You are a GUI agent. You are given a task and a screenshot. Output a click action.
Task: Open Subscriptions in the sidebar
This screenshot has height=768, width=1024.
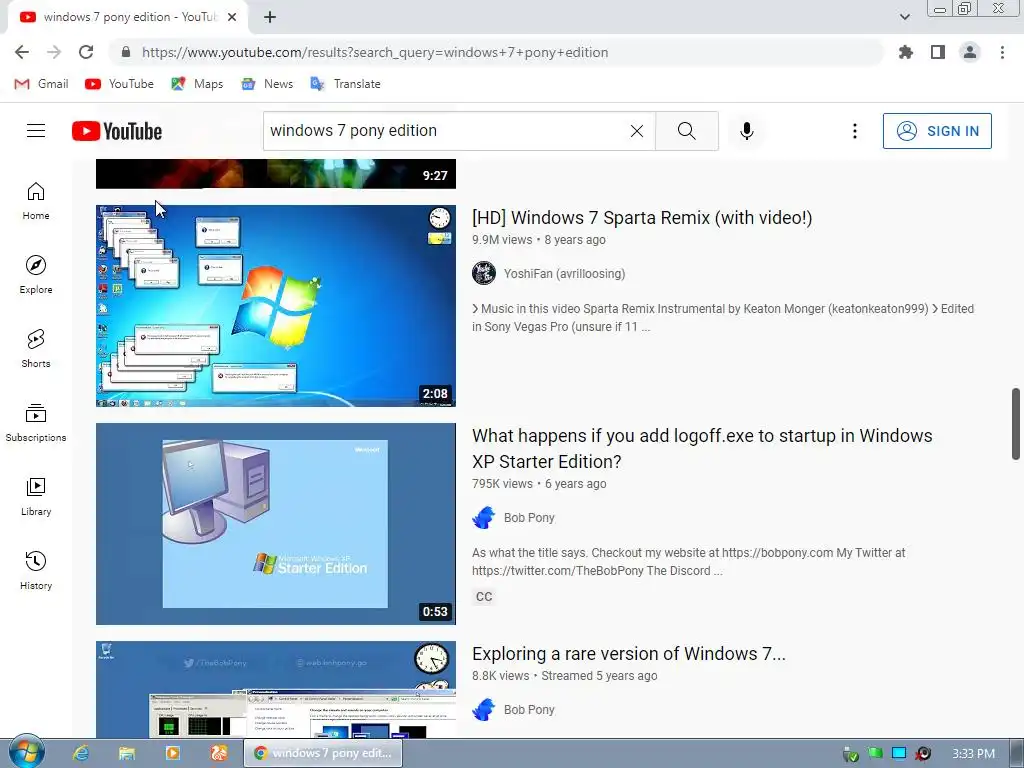click(36, 423)
